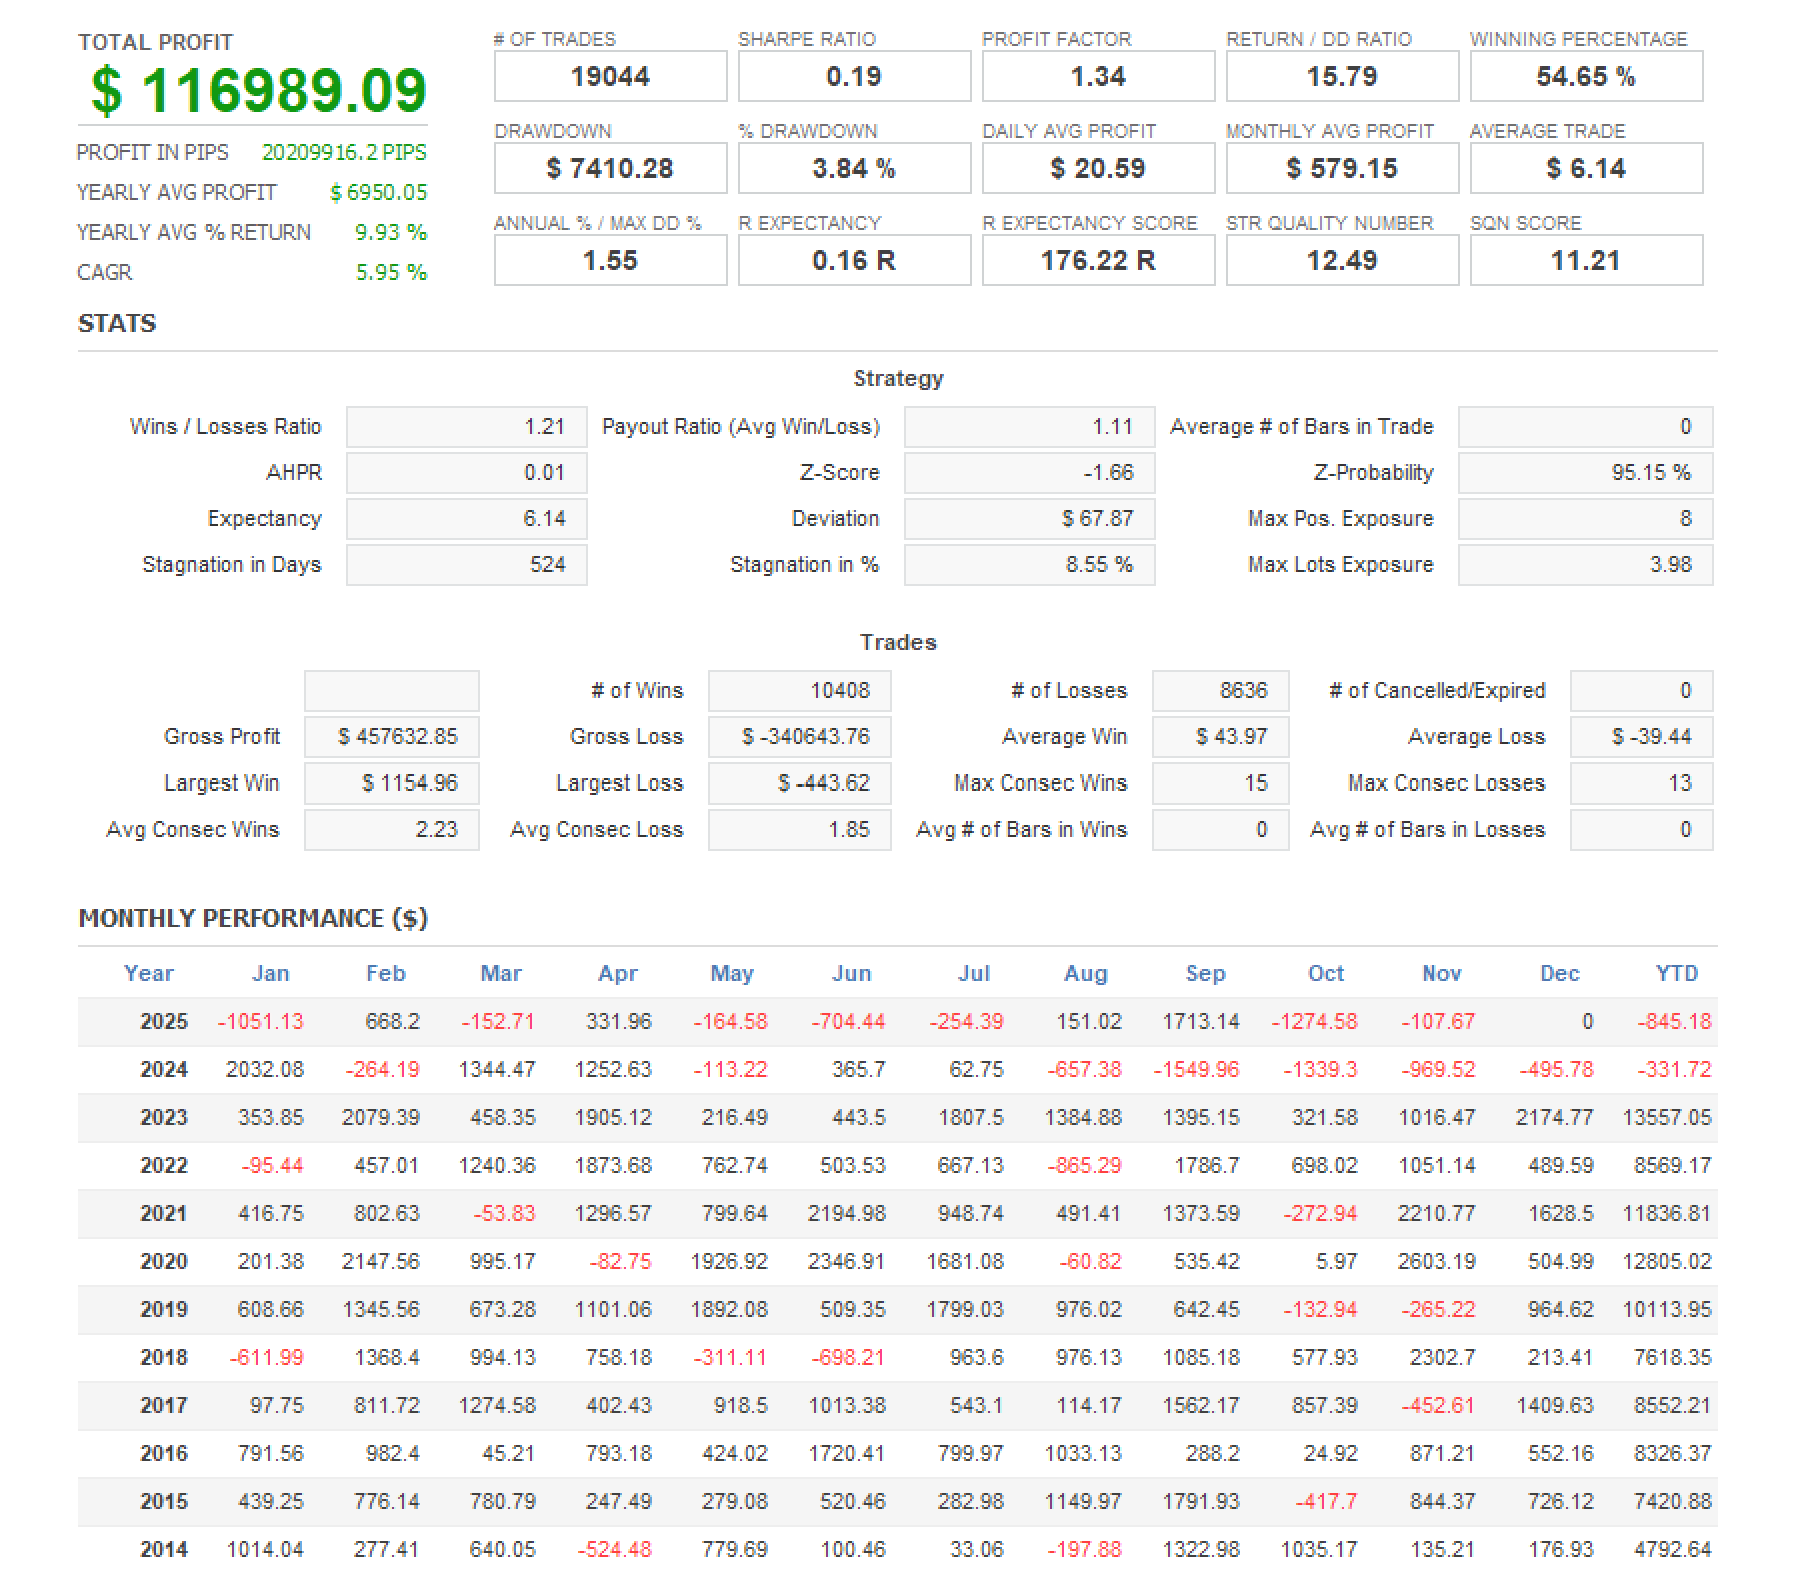Image resolution: width=1794 pixels, height=1570 pixels.
Task: Select the Monthly Avg Profit value $ 579.15
Action: [1342, 169]
